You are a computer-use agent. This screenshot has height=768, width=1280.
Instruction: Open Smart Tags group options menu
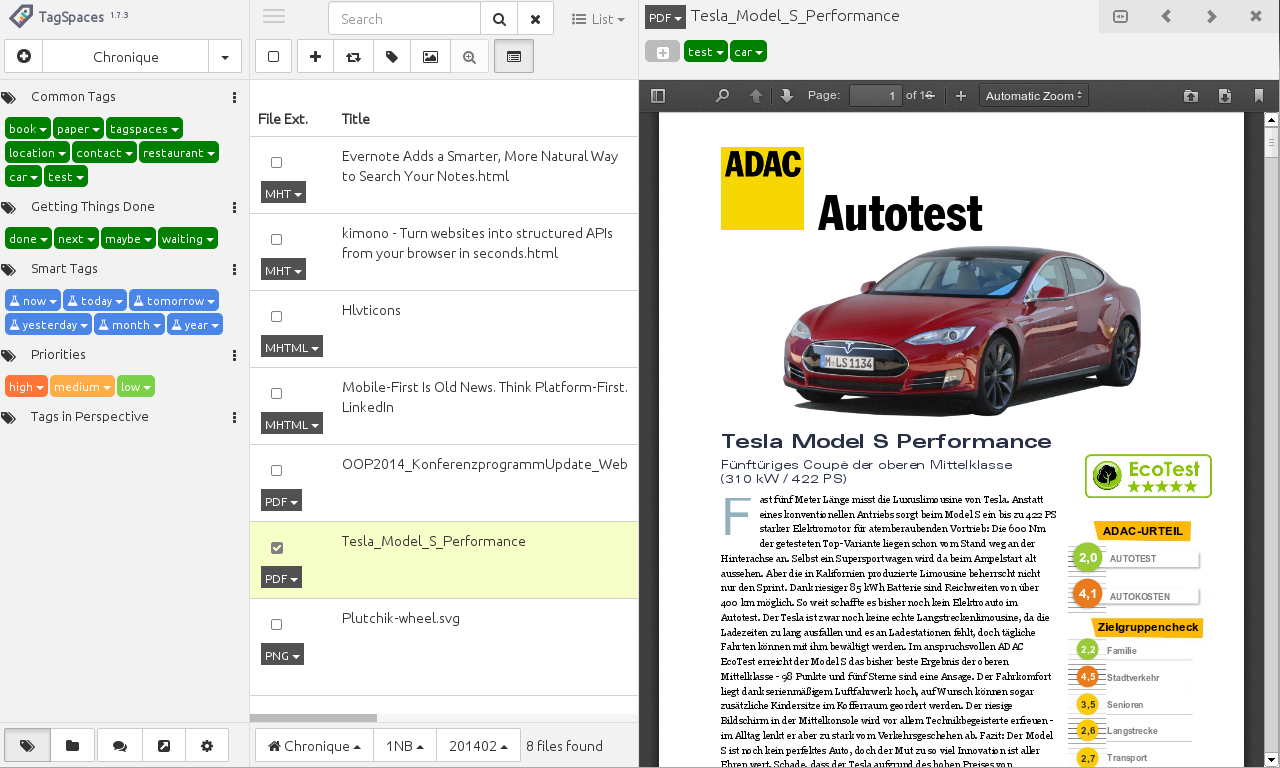234,270
